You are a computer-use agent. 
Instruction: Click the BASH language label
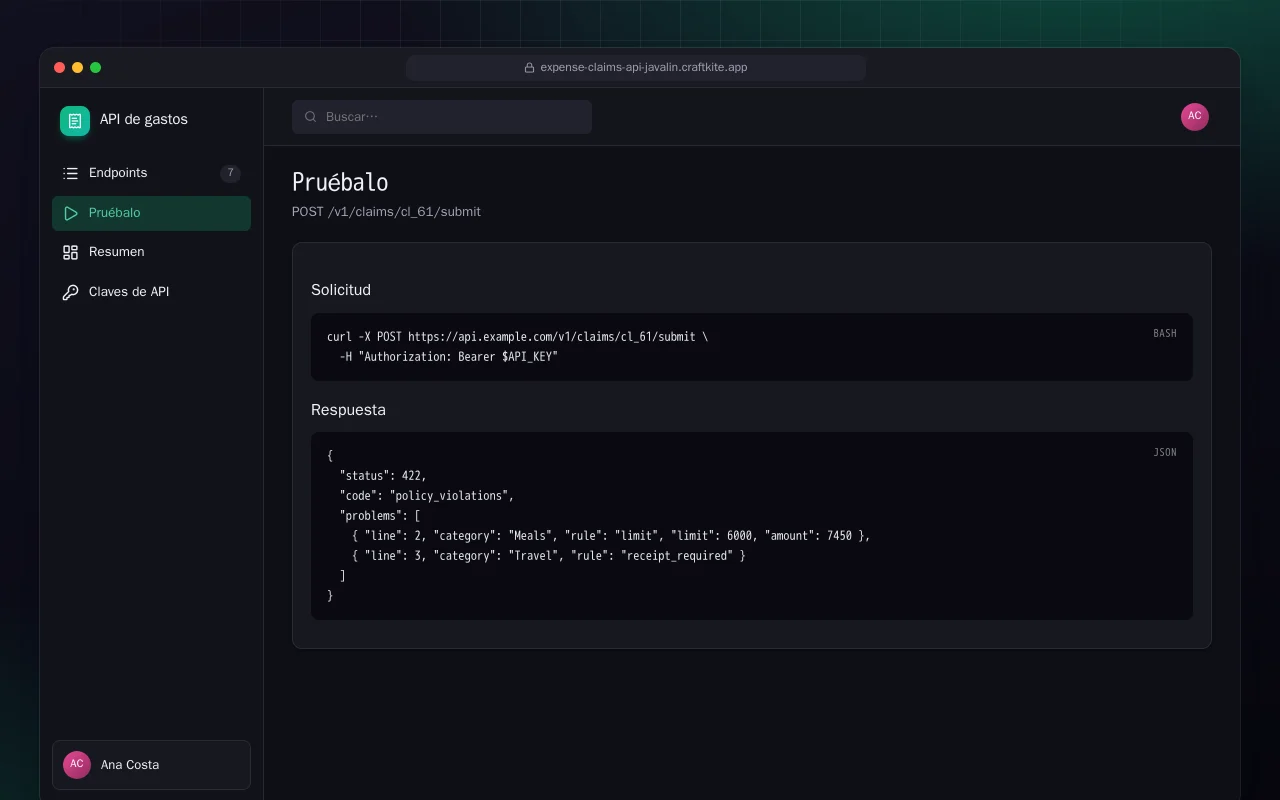1165,333
